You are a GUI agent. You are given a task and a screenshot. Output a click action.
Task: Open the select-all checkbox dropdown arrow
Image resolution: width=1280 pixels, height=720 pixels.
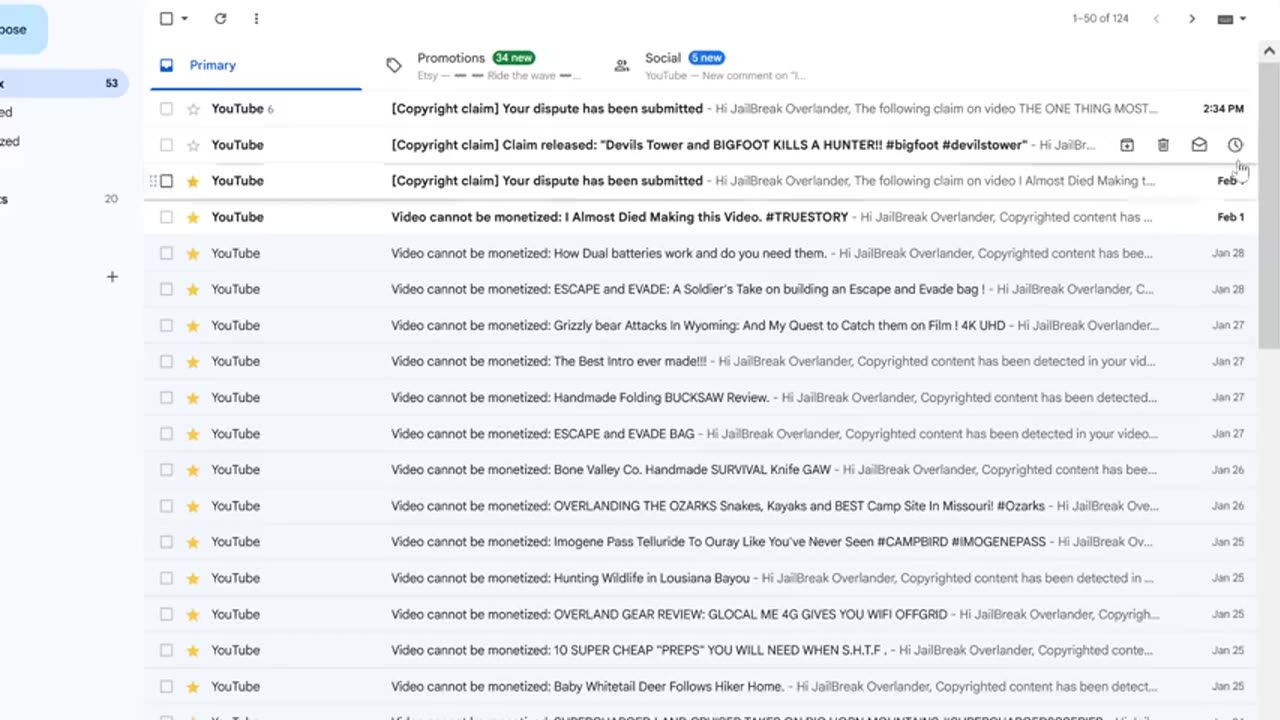(184, 18)
